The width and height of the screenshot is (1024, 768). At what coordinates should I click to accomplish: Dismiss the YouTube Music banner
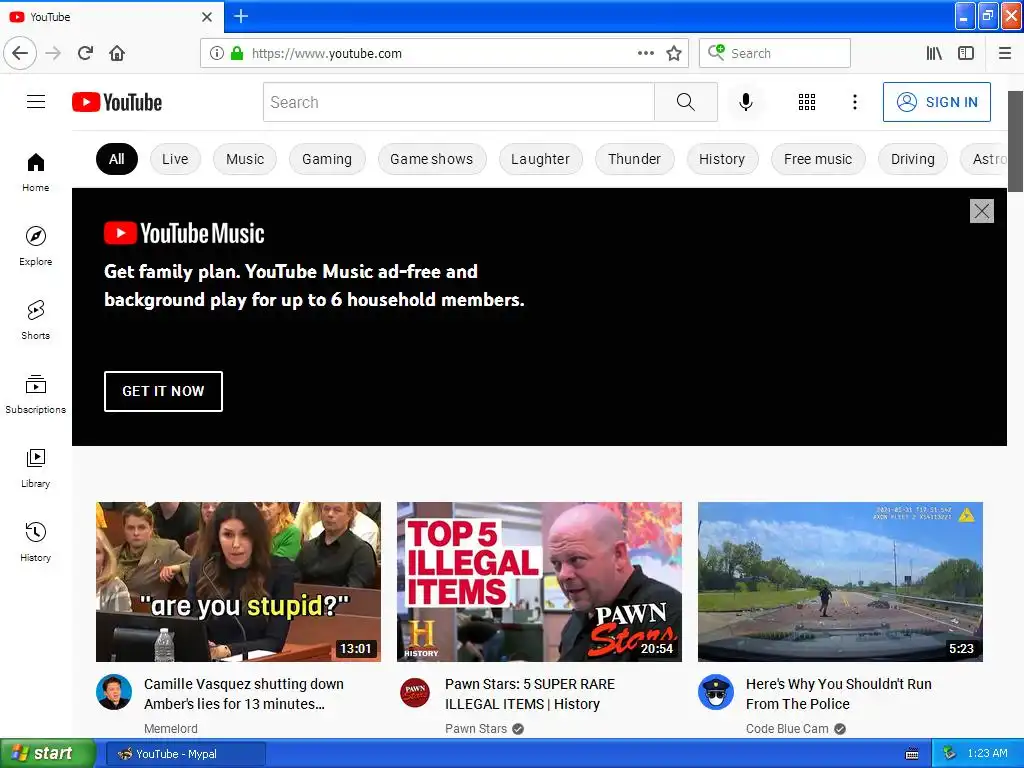(982, 211)
